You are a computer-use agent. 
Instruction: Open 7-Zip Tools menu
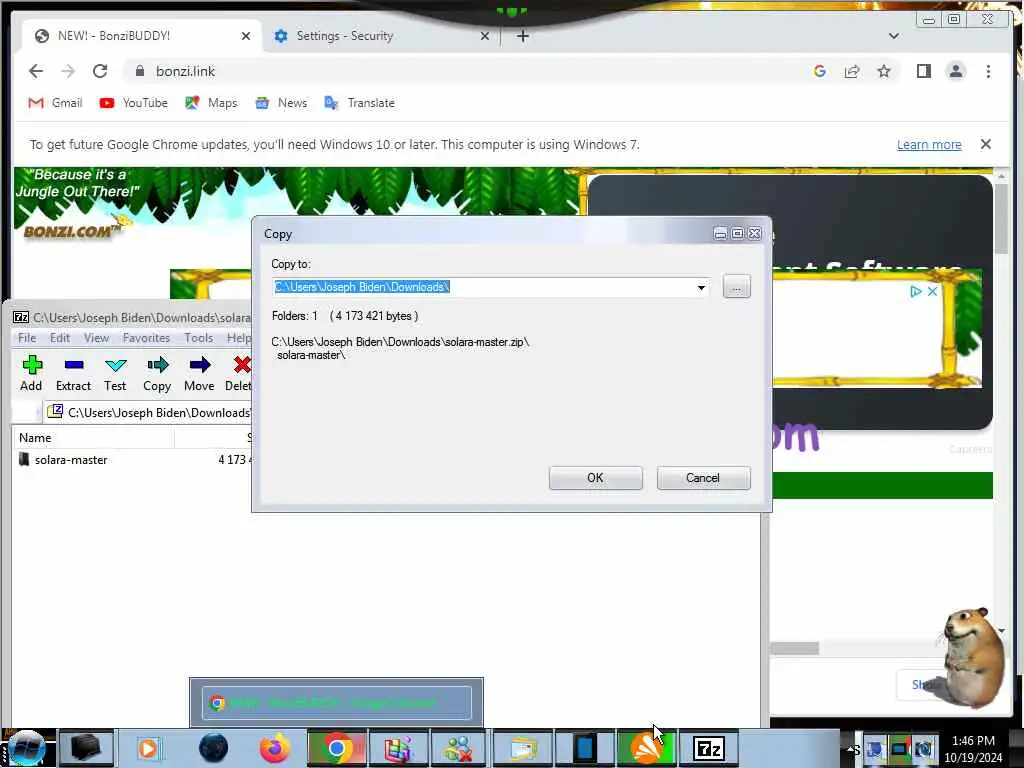click(199, 338)
